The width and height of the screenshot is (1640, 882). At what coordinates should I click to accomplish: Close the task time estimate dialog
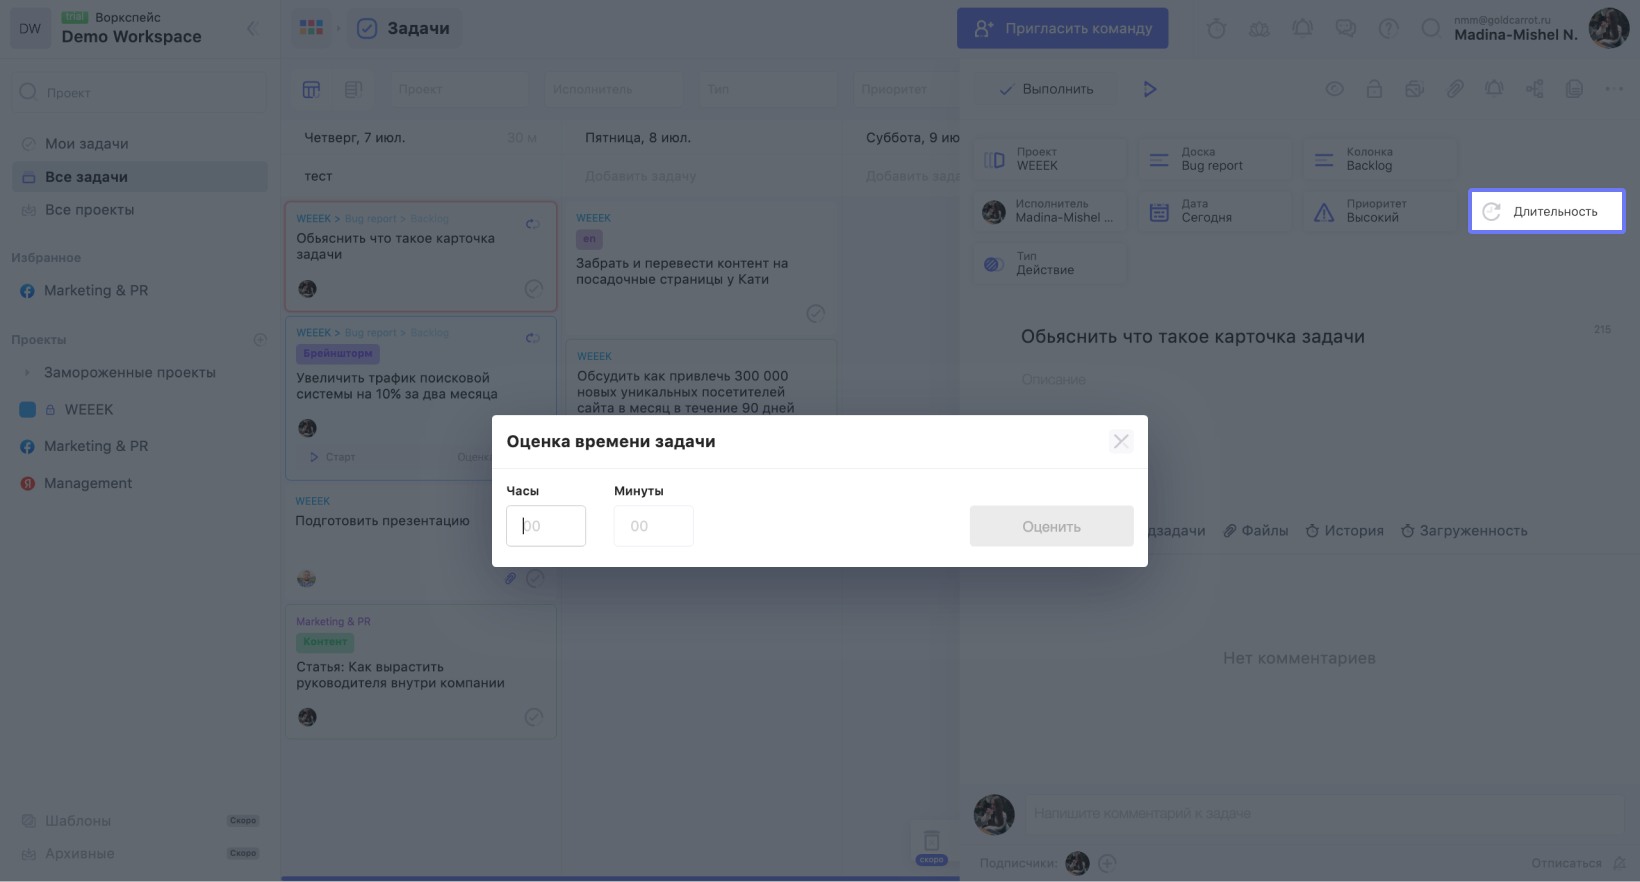point(1121,441)
